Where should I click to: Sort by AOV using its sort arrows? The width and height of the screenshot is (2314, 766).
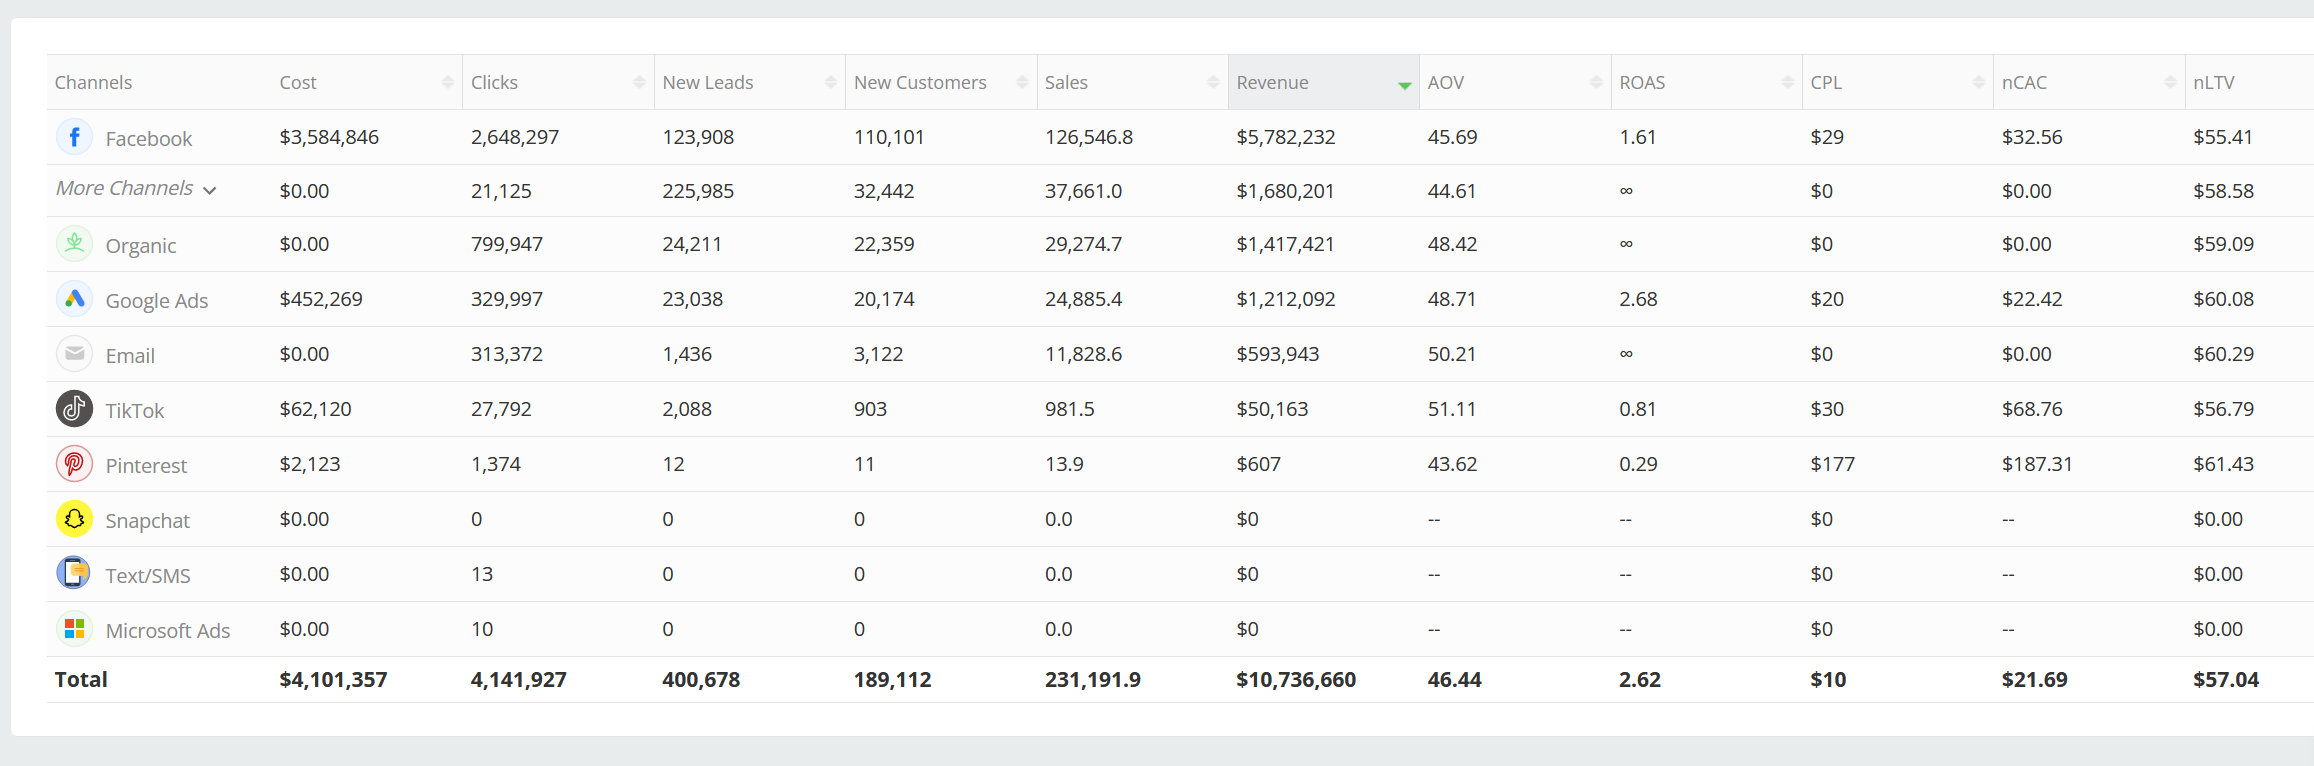(1596, 82)
